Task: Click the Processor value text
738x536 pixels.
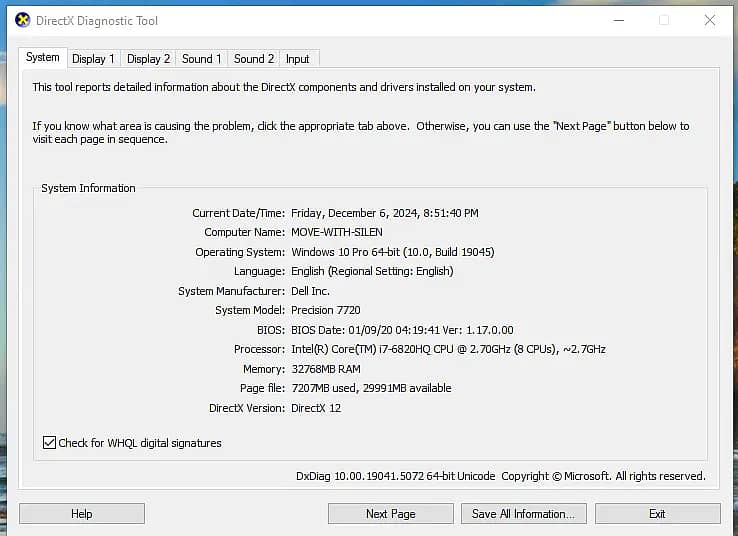Action: pos(447,350)
